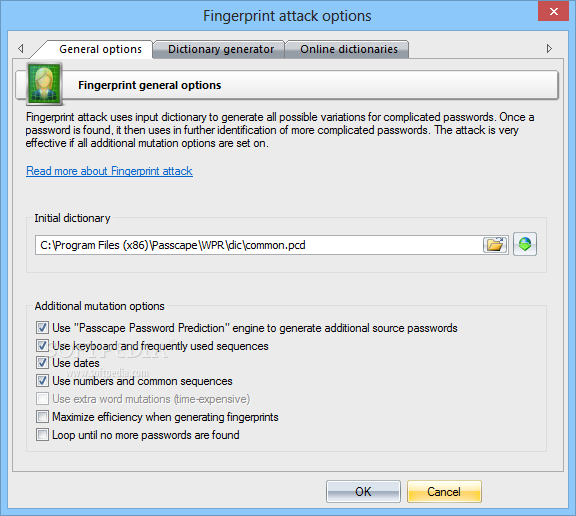Click the green globe download dictionary icon
This screenshot has width=576, height=516.
tap(525, 244)
